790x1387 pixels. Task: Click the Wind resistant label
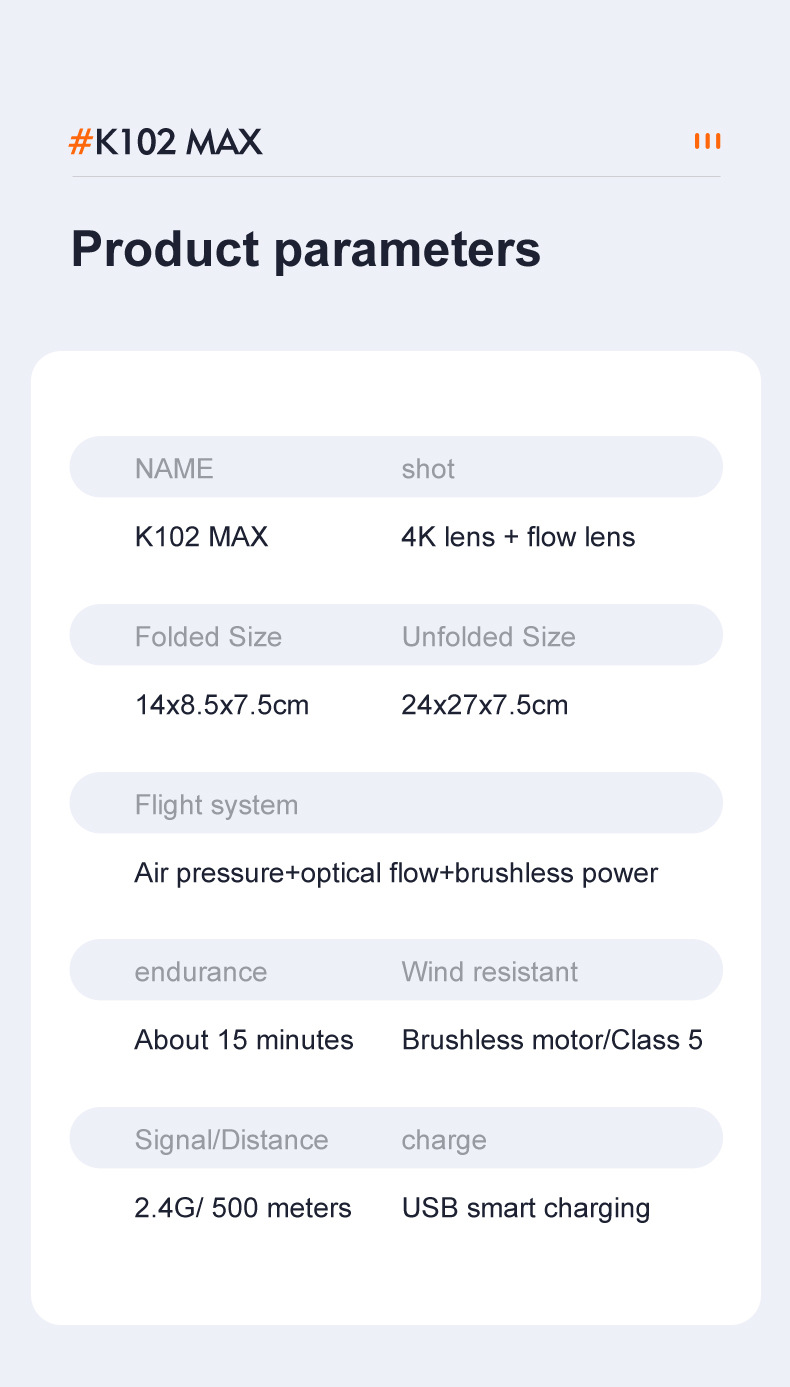(489, 971)
